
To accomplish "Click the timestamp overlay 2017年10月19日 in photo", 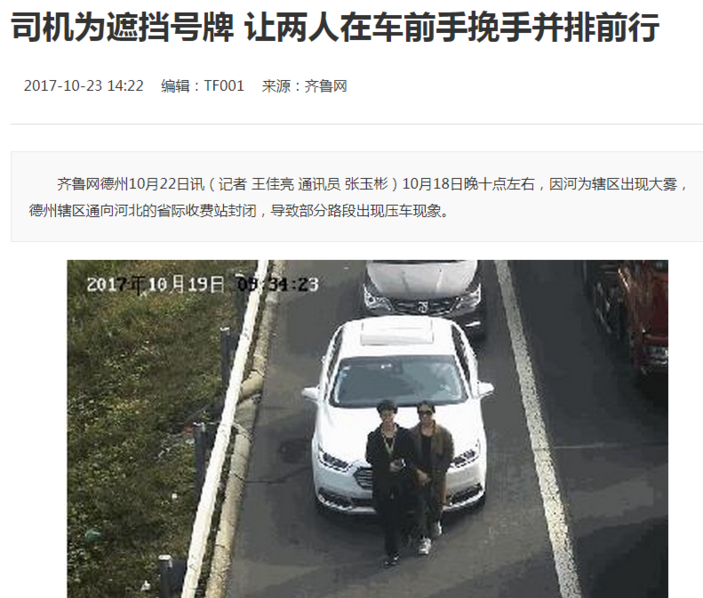I will point(155,284).
